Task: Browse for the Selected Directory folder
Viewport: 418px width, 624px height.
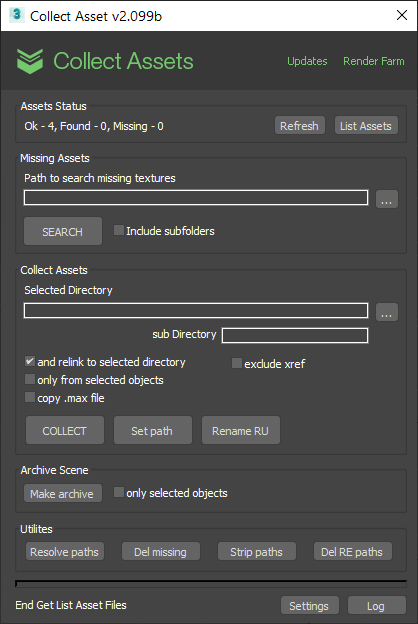Action: click(387, 312)
